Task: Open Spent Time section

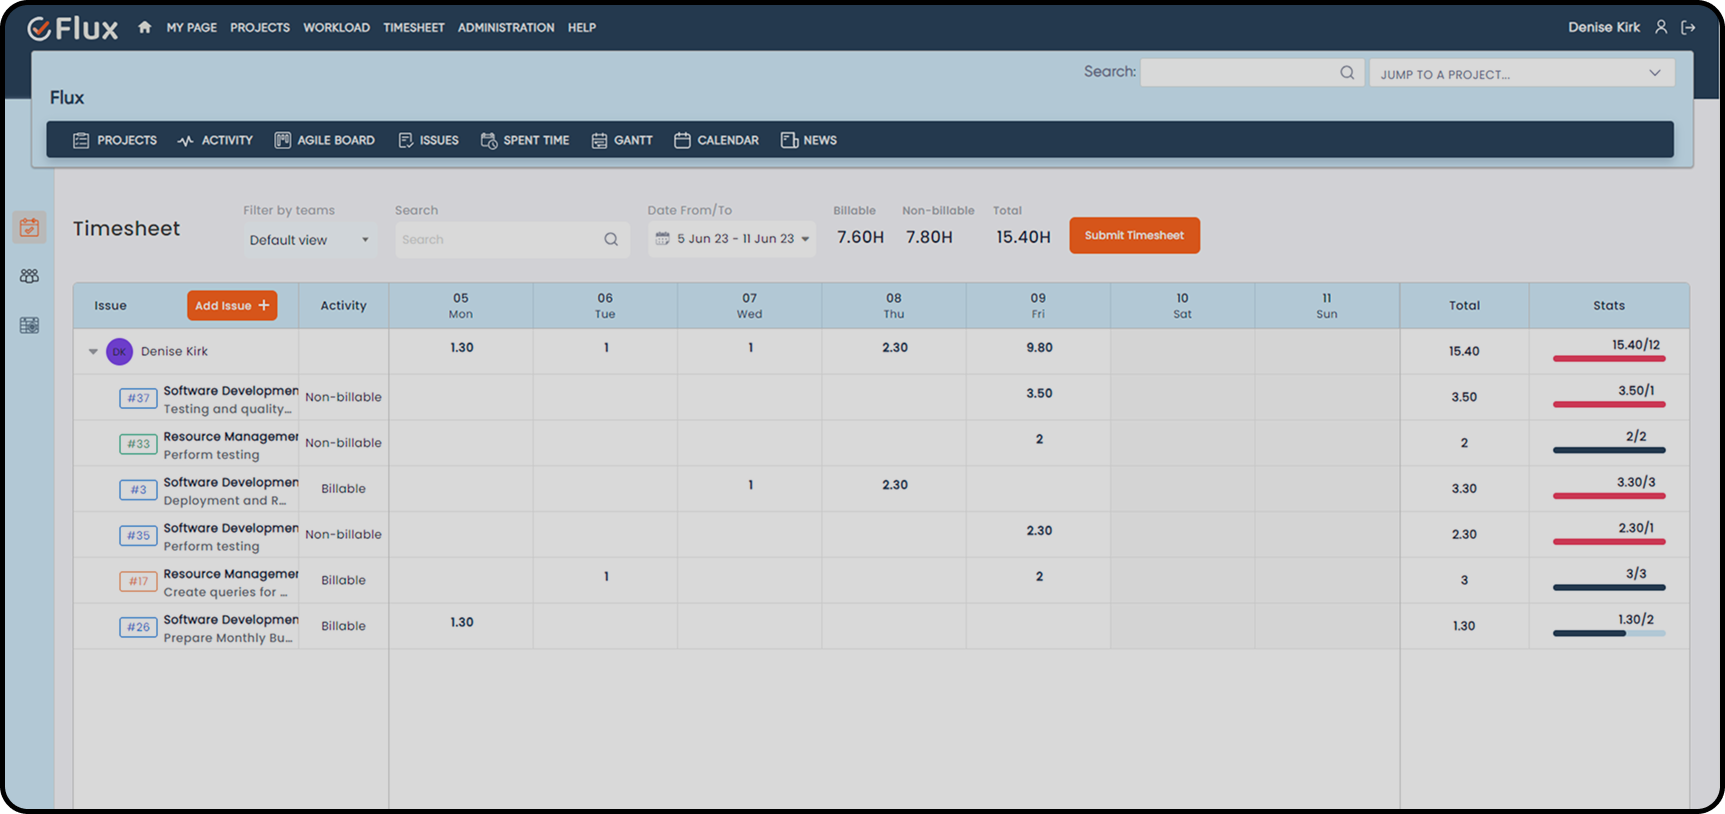Action: (525, 140)
